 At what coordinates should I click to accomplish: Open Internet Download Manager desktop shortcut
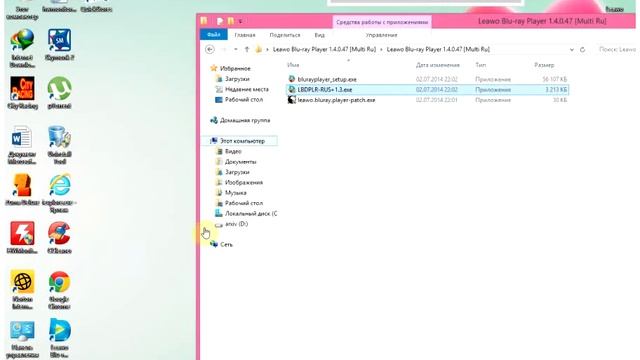click(x=22, y=48)
